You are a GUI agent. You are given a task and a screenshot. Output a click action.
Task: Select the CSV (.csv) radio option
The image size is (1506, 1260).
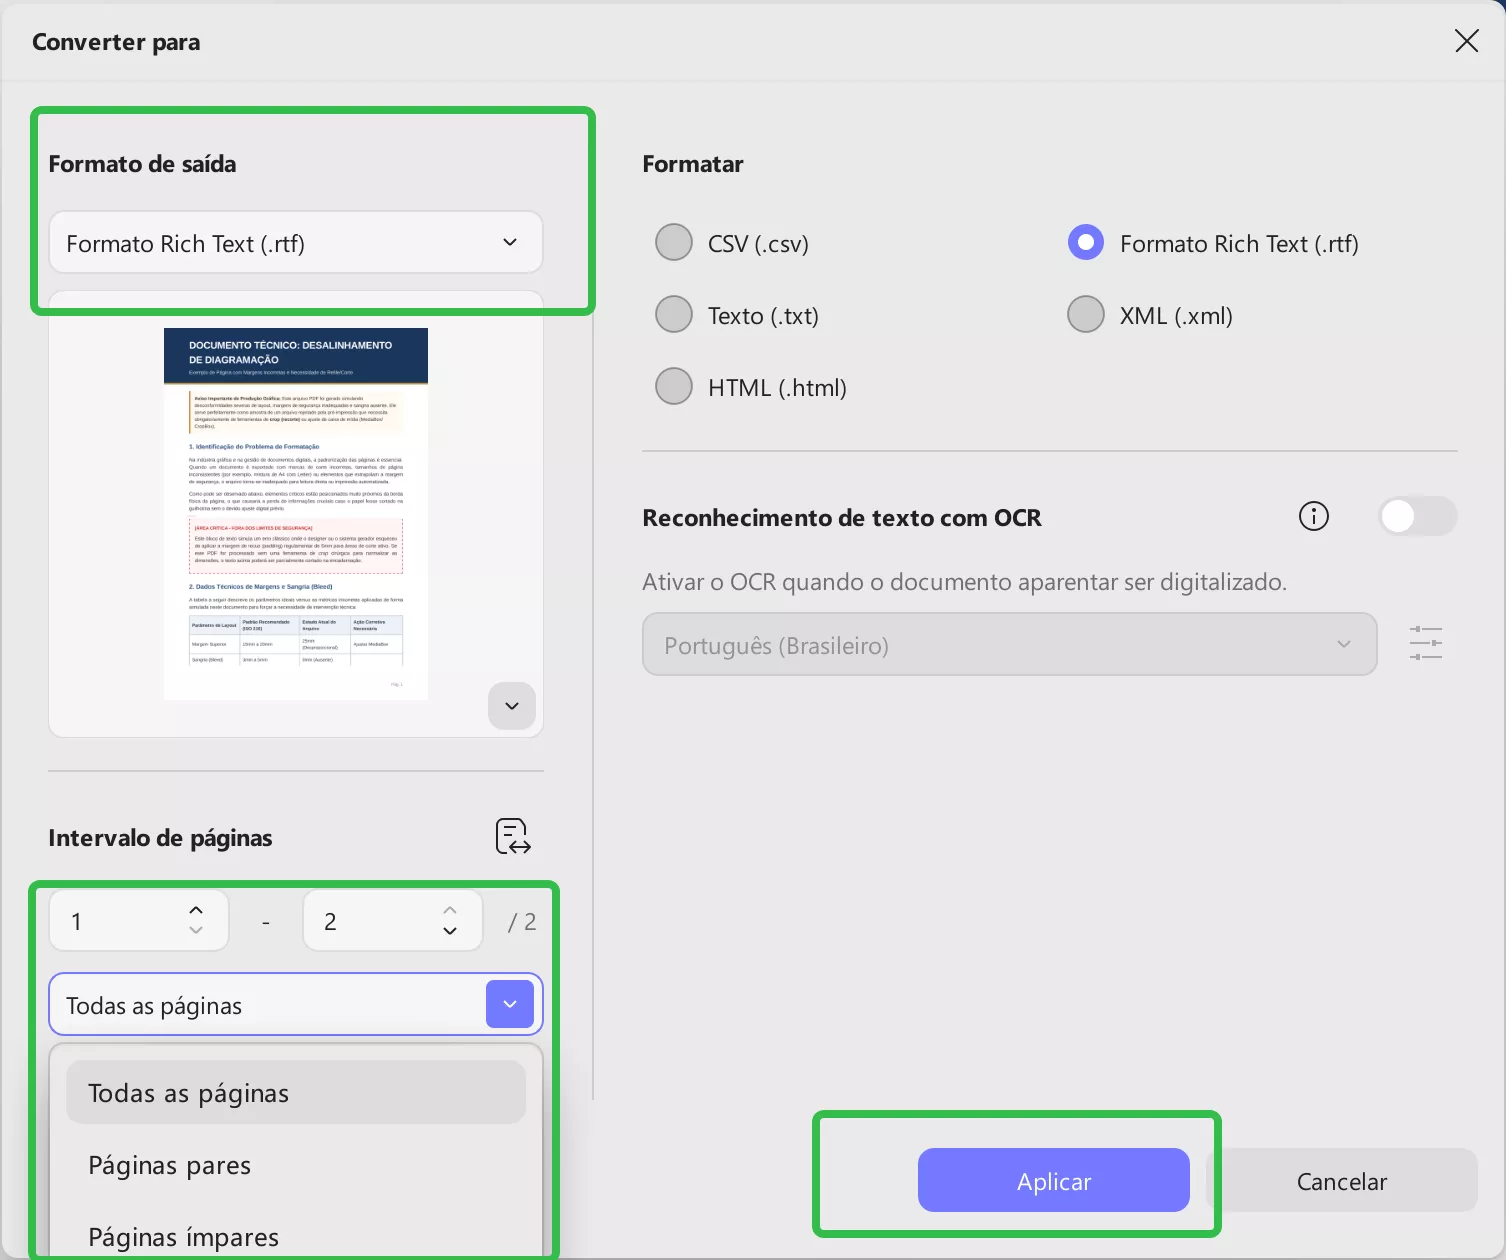click(674, 242)
